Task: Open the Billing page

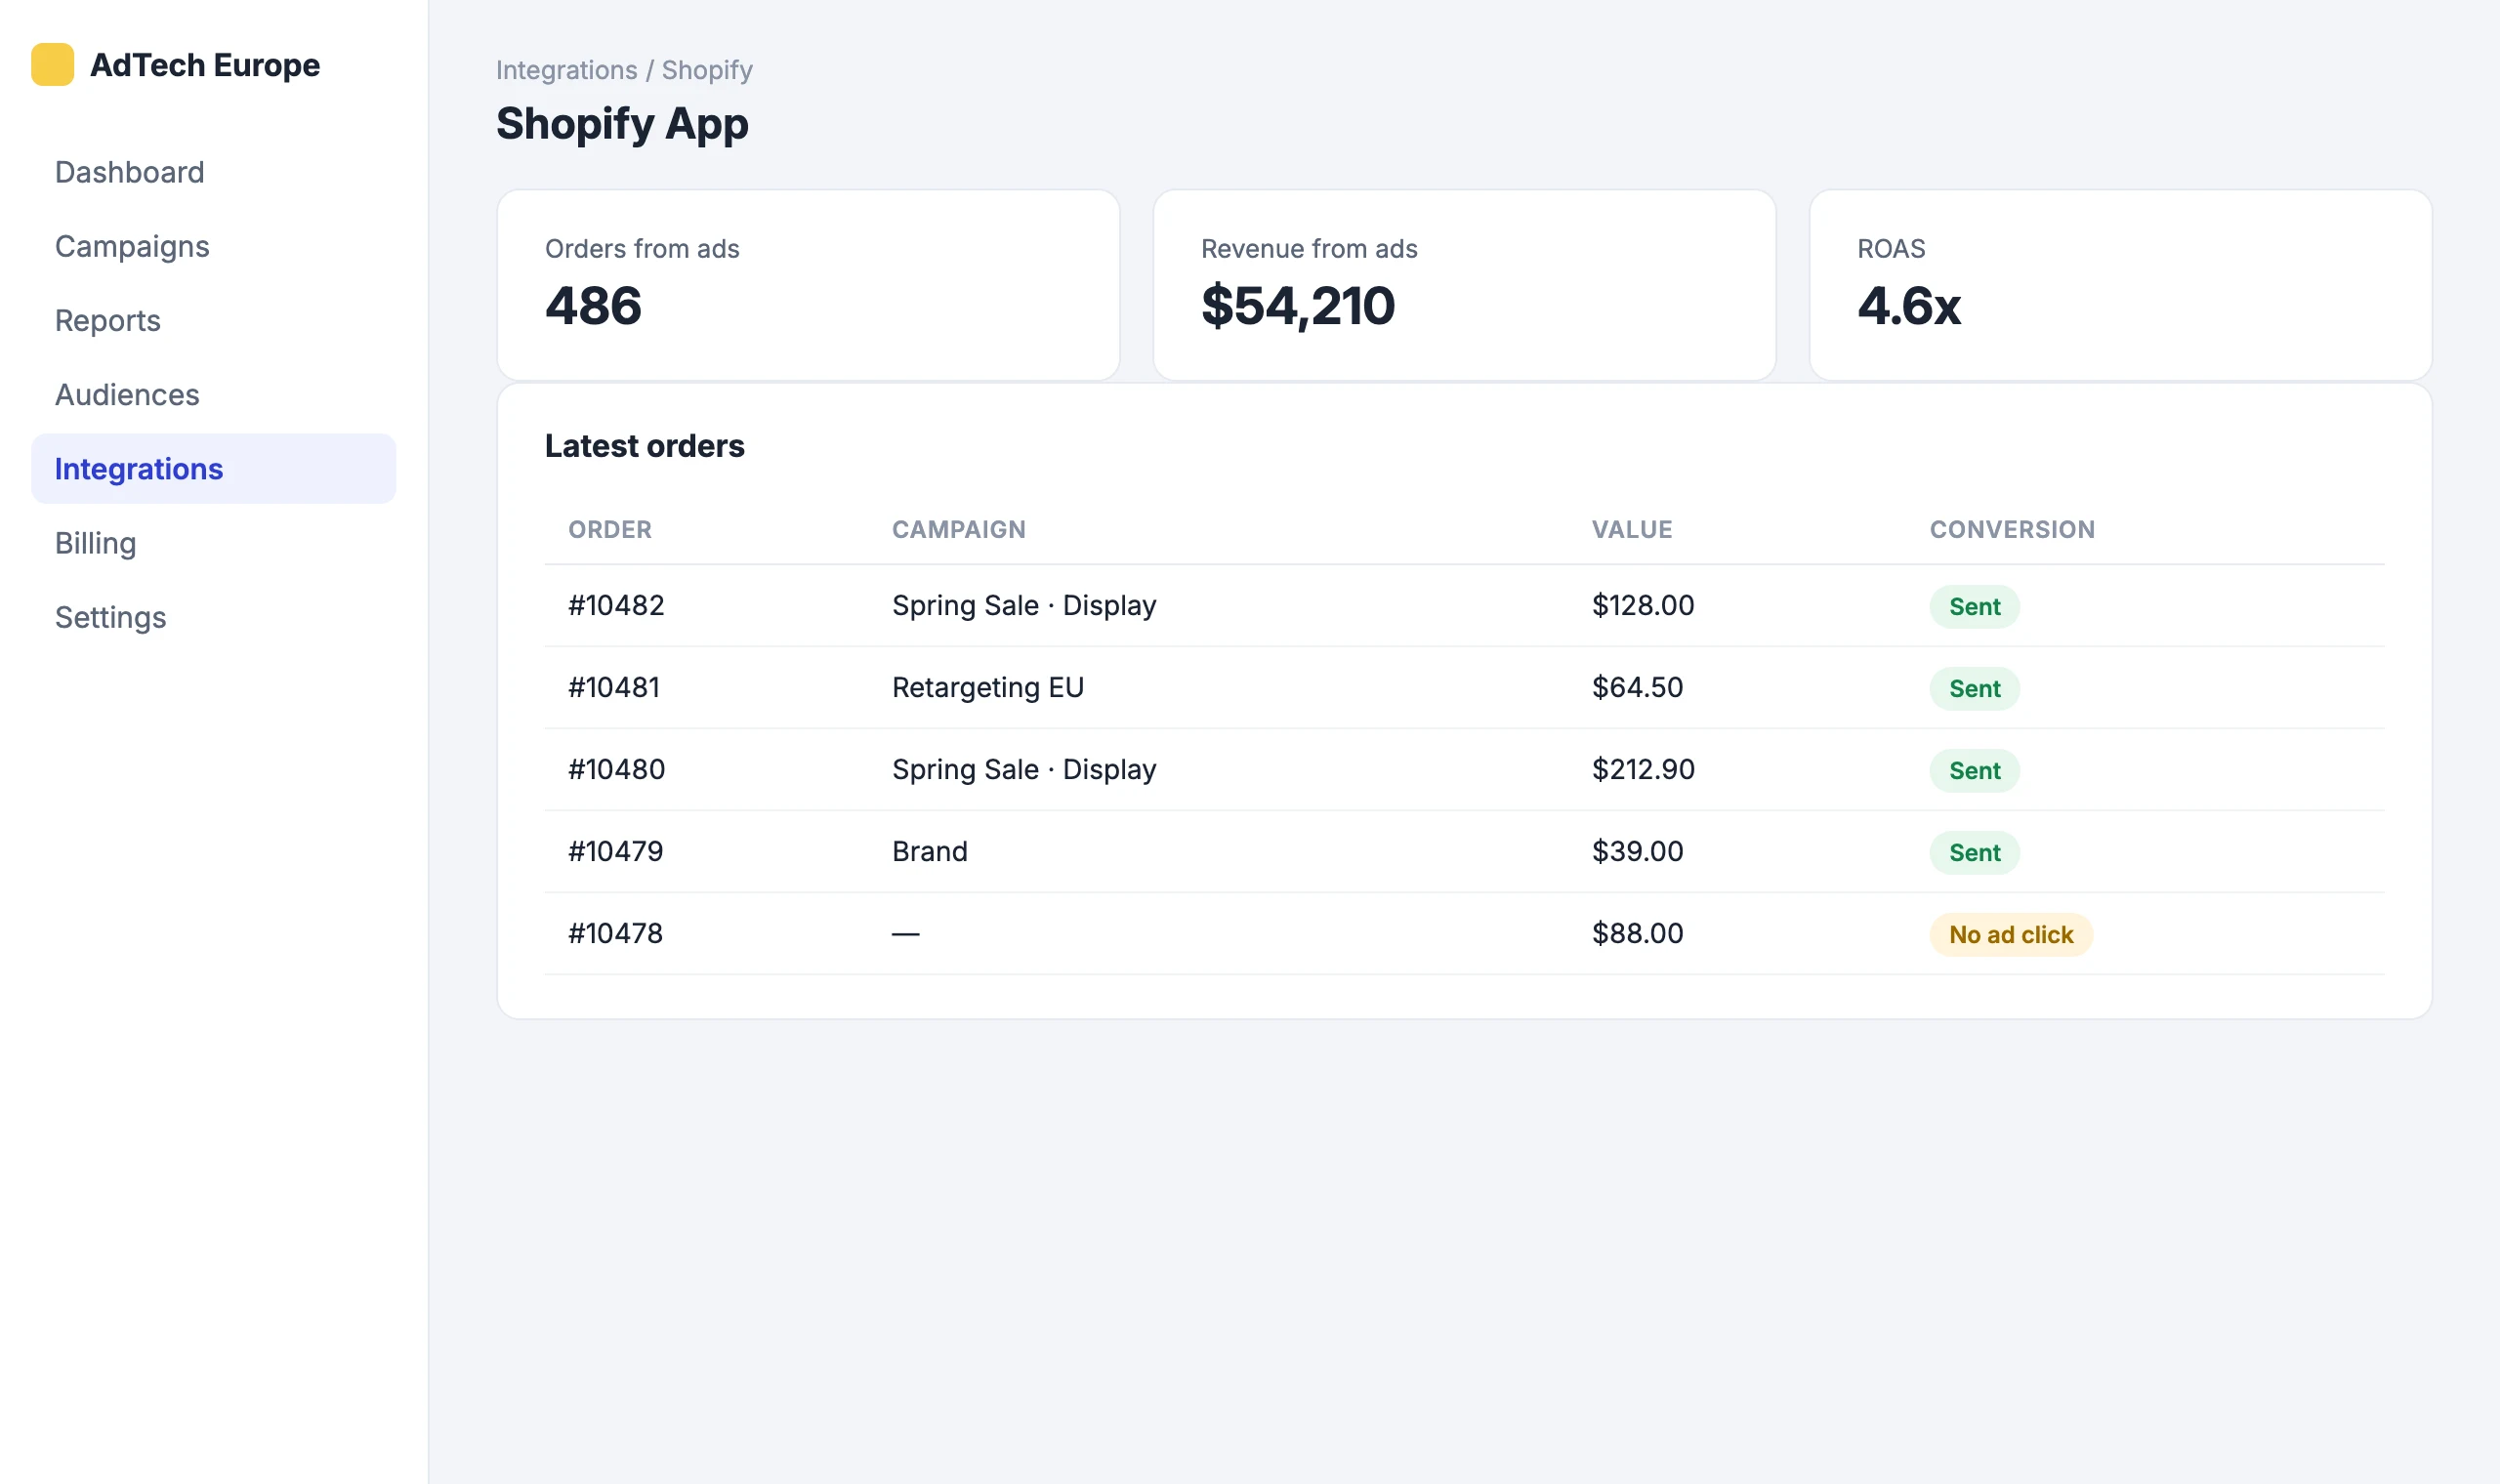Action: tap(213, 543)
